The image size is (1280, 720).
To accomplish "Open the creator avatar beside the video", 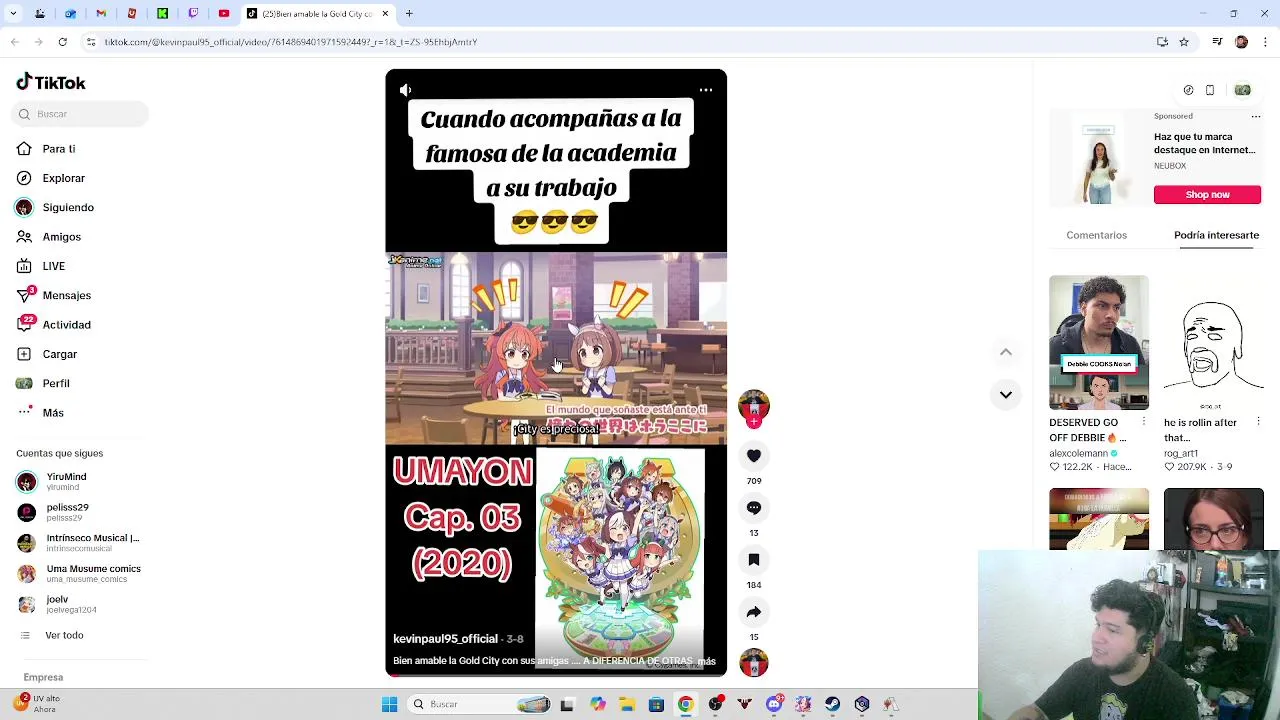I will tap(754, 405).
